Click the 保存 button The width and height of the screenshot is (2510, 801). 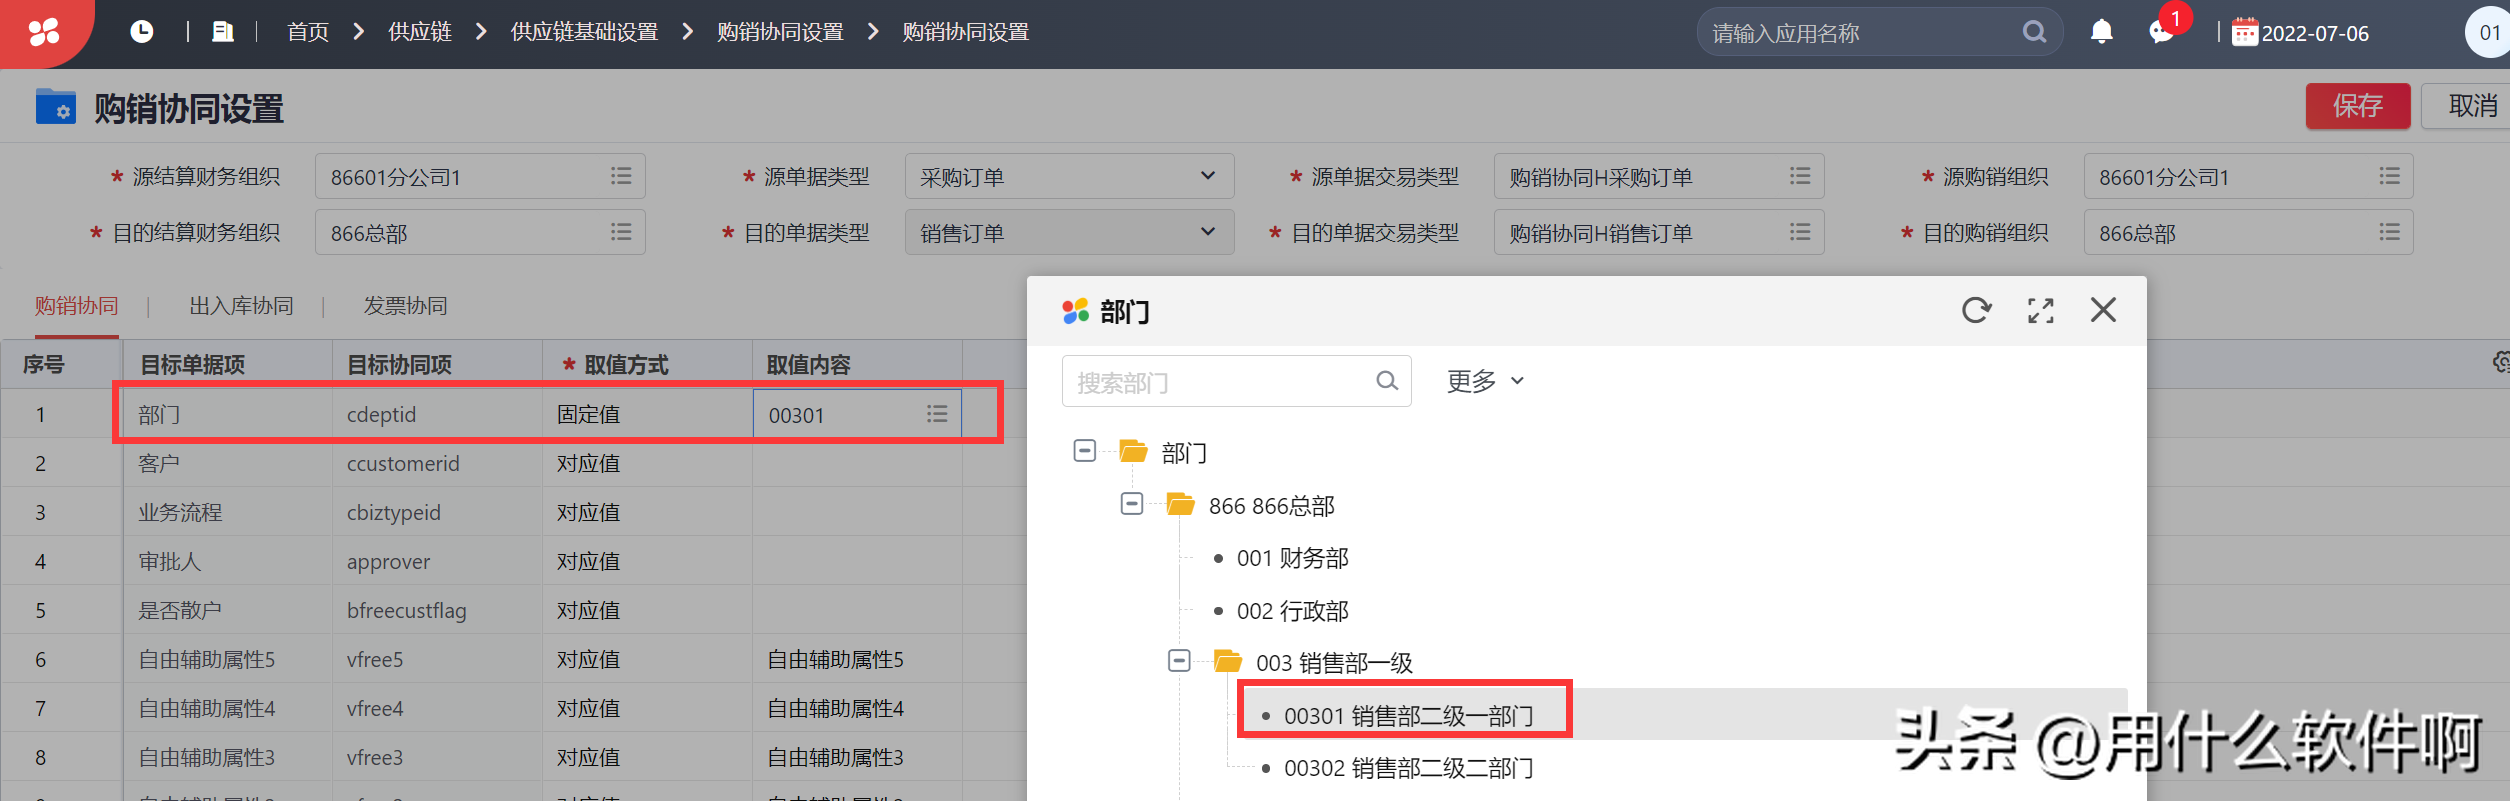2357,106
